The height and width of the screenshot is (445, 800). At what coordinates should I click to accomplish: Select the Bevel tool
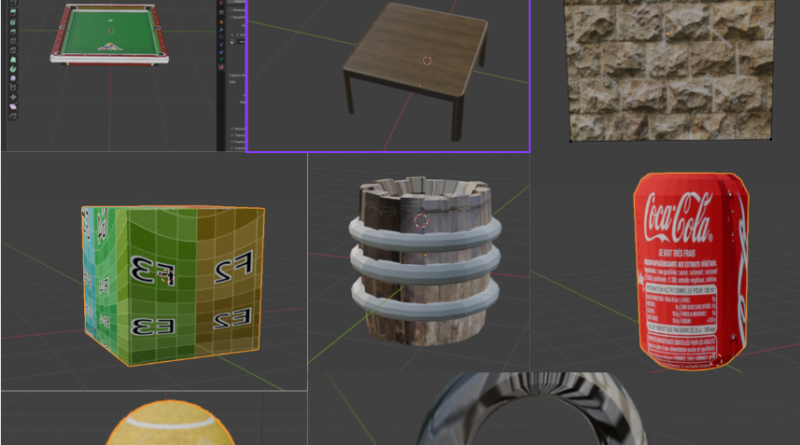click(x=13, y=31)
